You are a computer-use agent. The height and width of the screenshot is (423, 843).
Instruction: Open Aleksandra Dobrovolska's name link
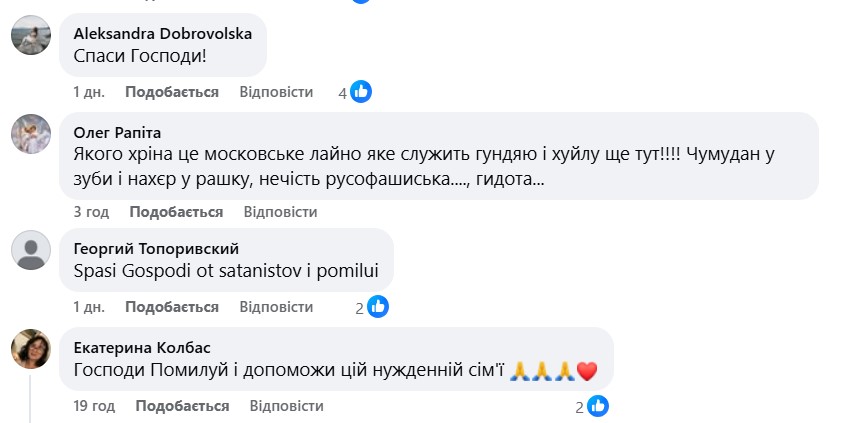(163, 33)
